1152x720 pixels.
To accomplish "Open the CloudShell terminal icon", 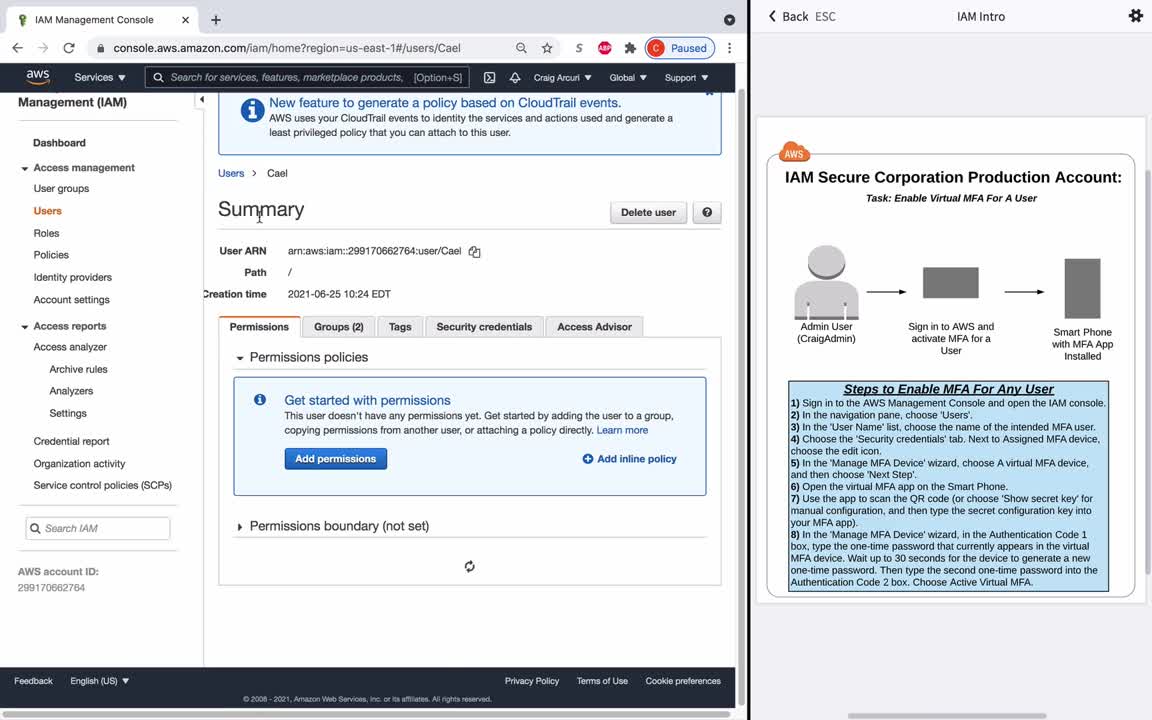I will tap(489, 77).
